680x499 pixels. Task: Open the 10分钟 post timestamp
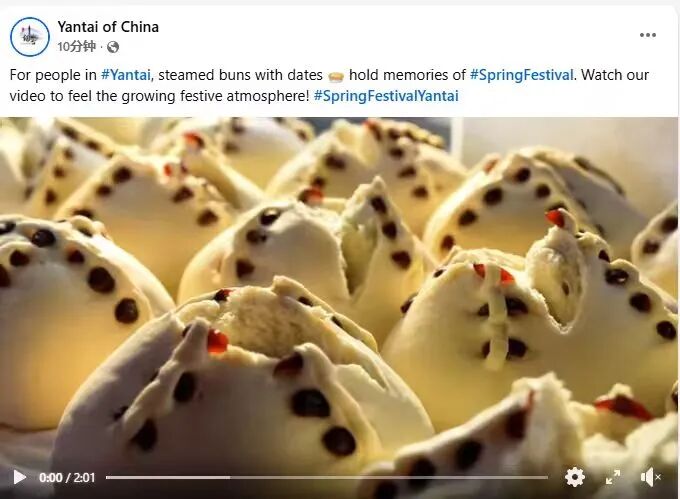tap(76, 46)
